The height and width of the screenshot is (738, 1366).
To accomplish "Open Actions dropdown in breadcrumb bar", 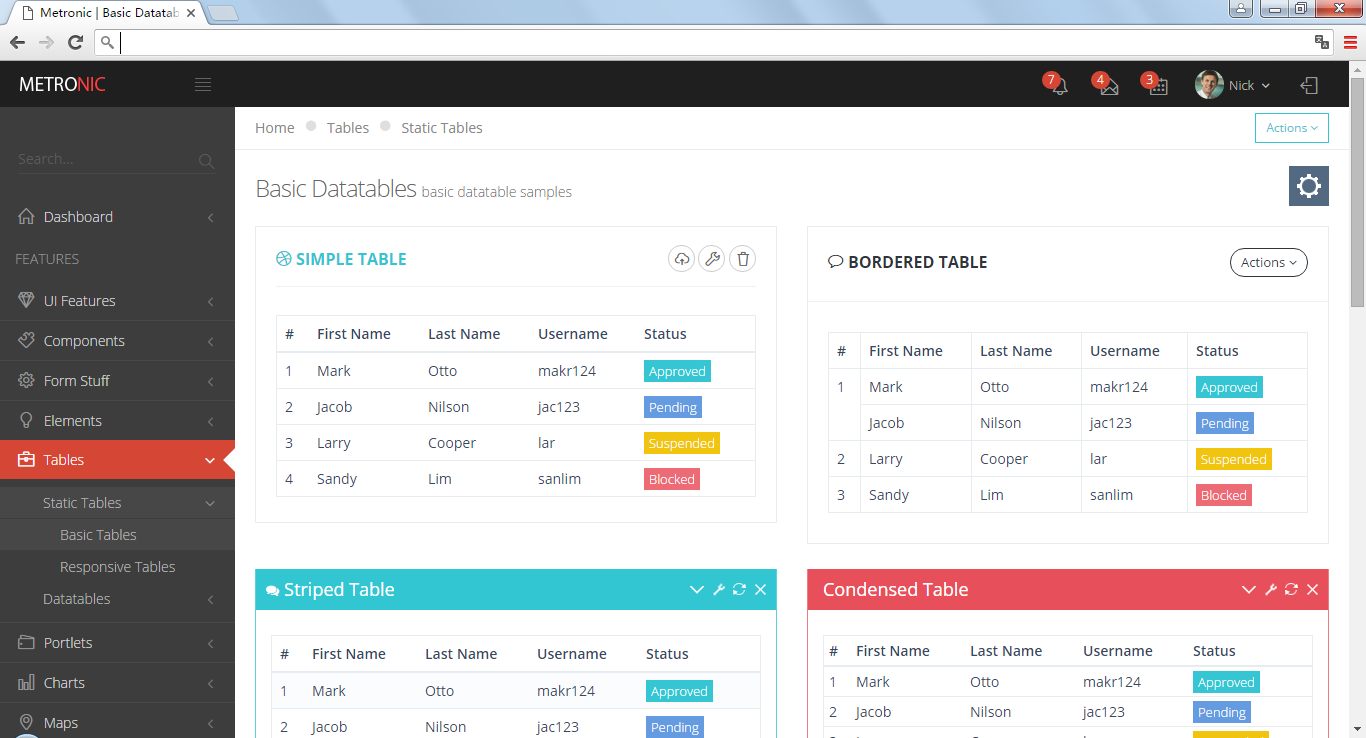I will click(x=1291, y=128).
